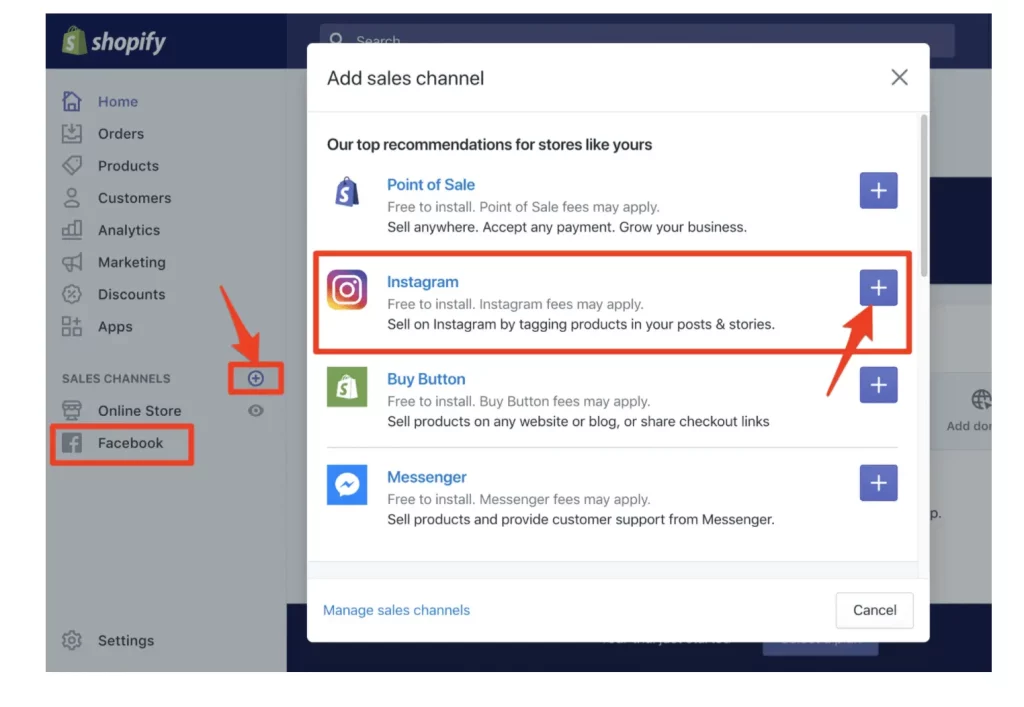Click 'Free to install. Buy Button fees may apply.'
Image resolution: width=1024 pixels, height=707 pixels.
[x=519, y=401]
